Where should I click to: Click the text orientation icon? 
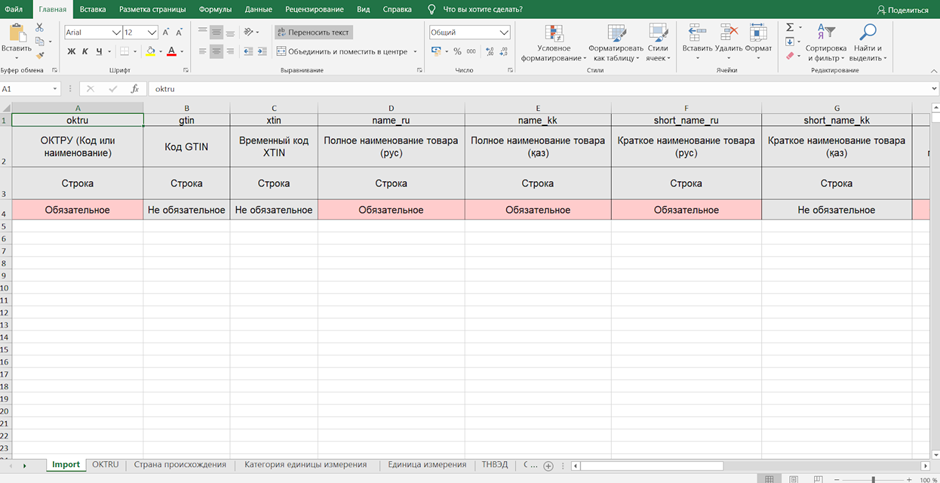(250, 32)
